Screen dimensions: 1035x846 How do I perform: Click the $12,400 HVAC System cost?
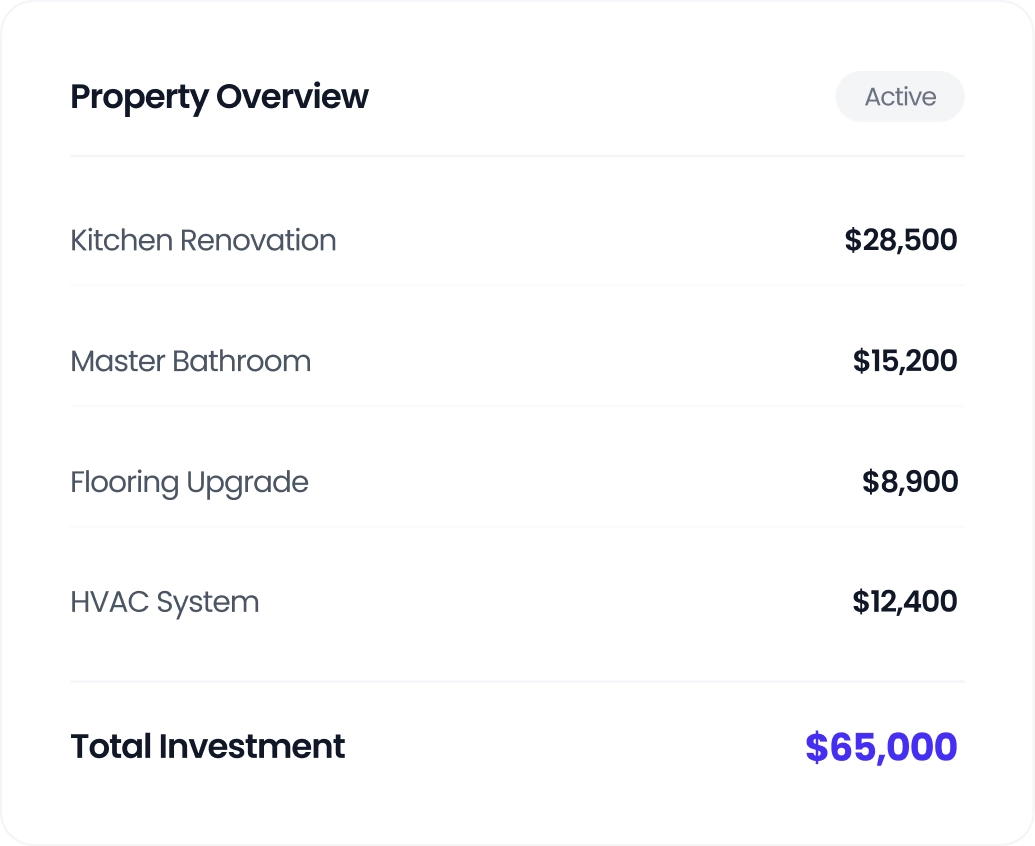tap(904, 602)
